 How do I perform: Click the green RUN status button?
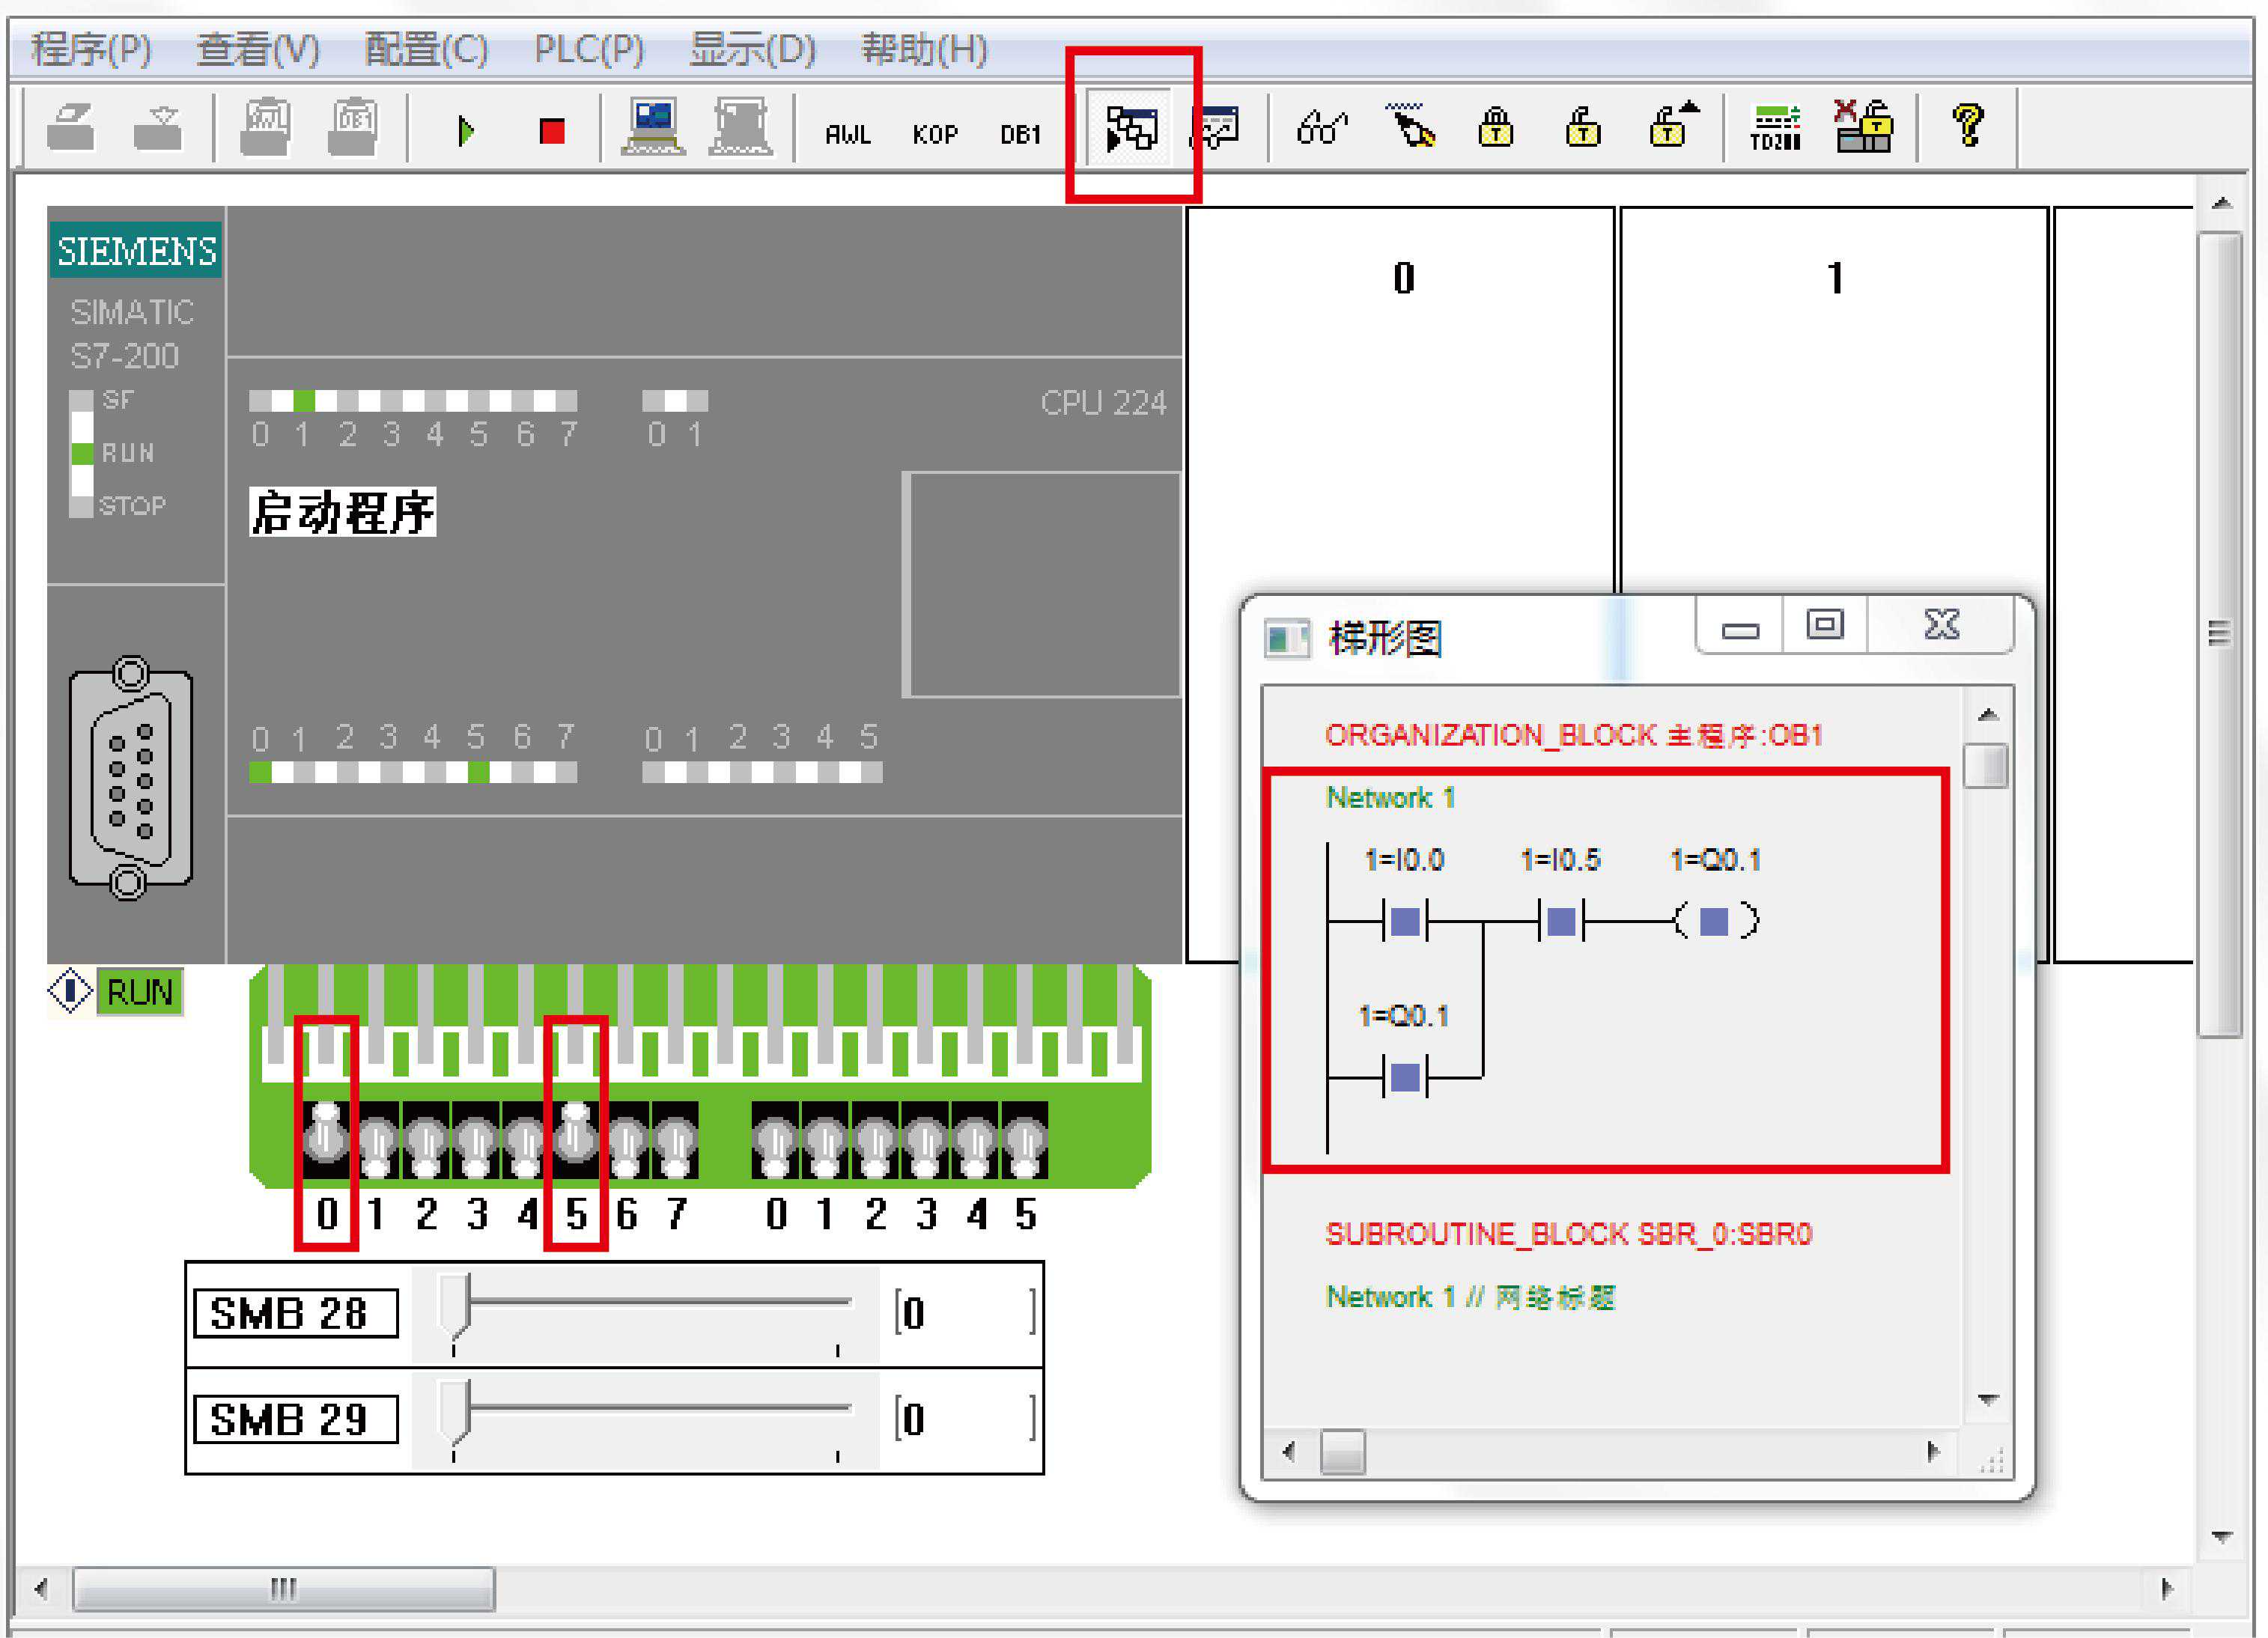[x=139, y=992]
